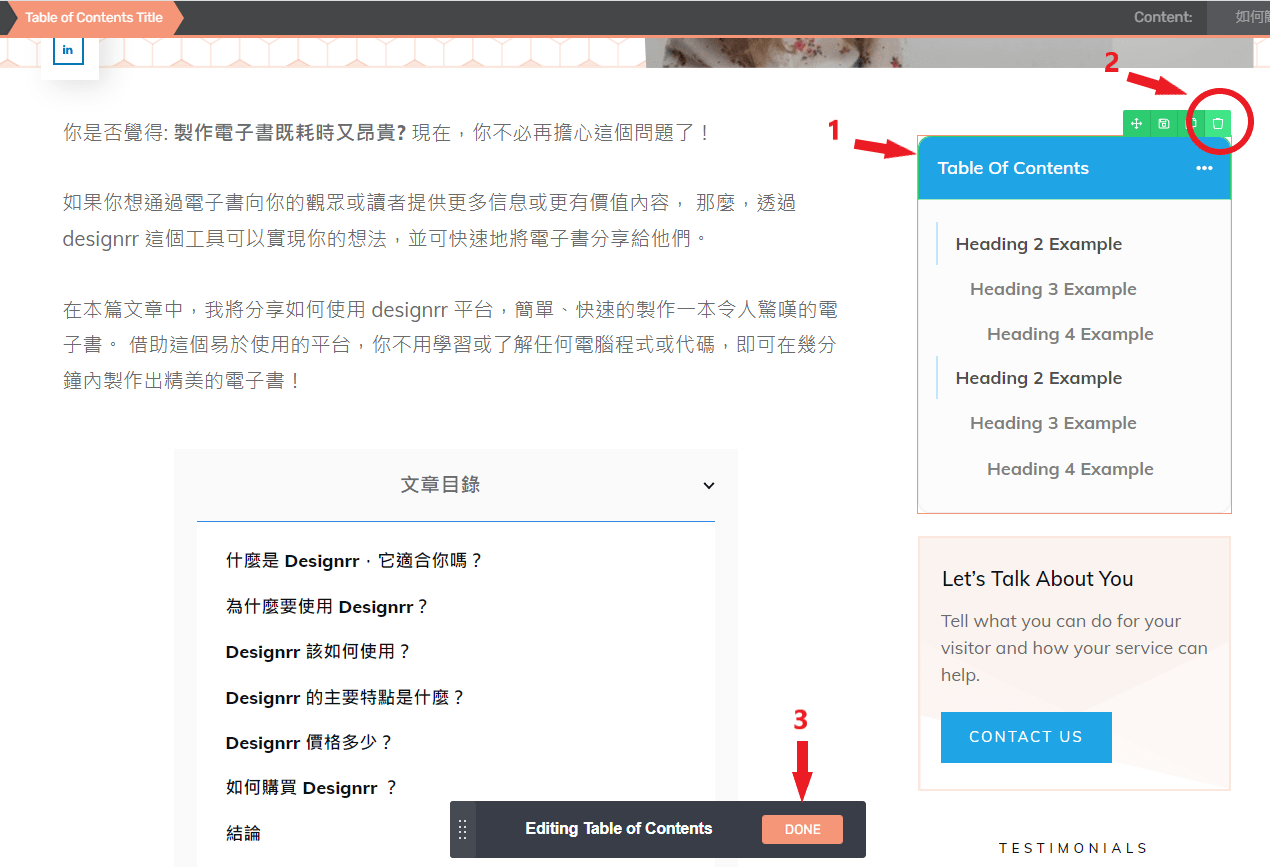The height and width of the screenshot is (867, 1270).
Task: Select the first Heading 3 Example entry
Action: pos(1053,289)
